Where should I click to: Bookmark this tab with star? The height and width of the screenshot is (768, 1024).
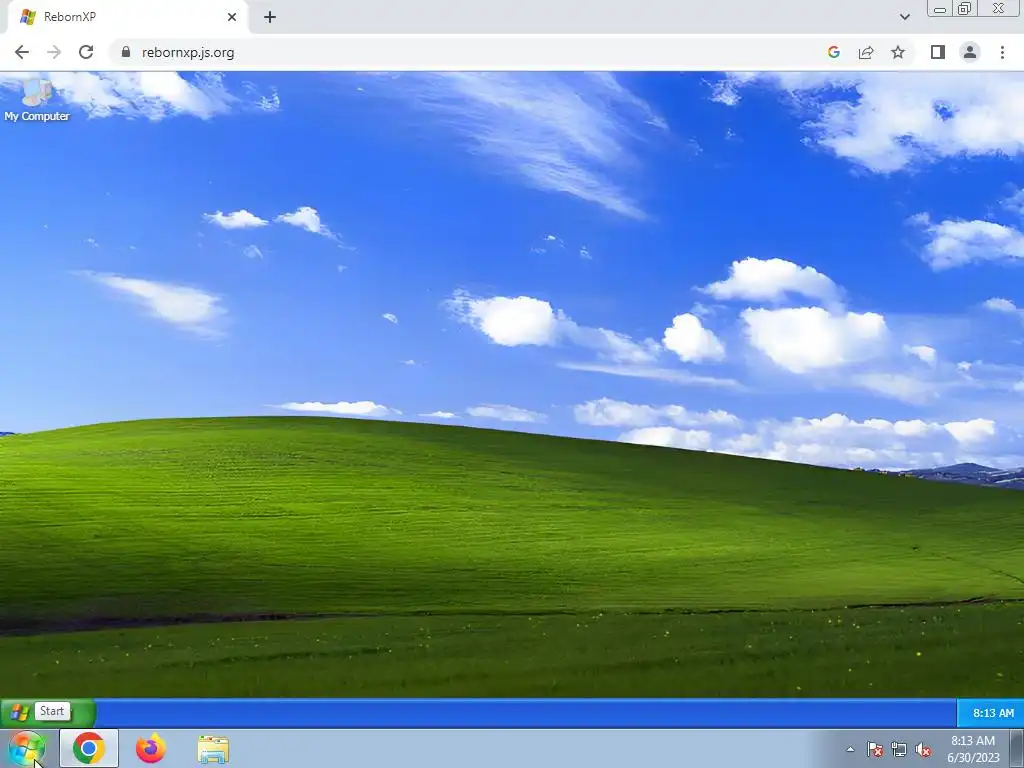pyautogui.click(x=898, y=52)
